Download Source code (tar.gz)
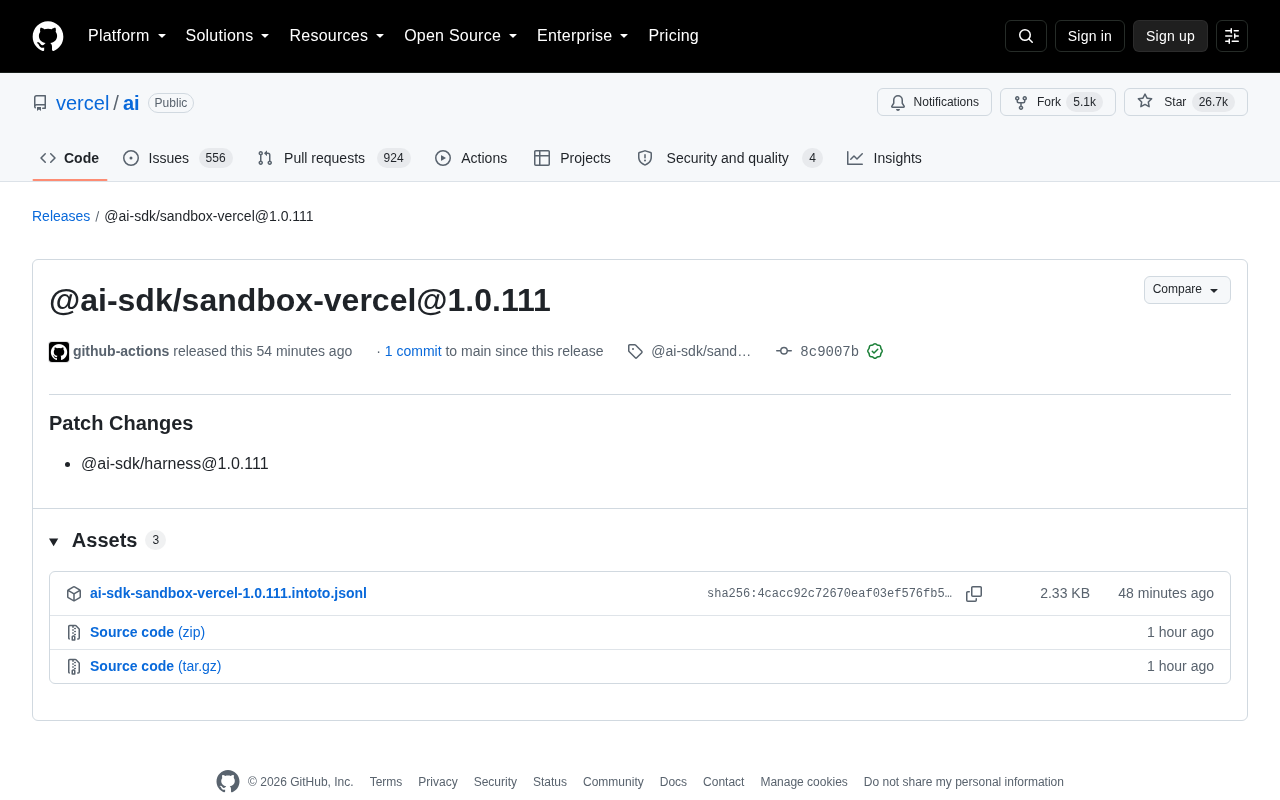The width and height of the screenshot is (1280, 800). coord(155,666)
